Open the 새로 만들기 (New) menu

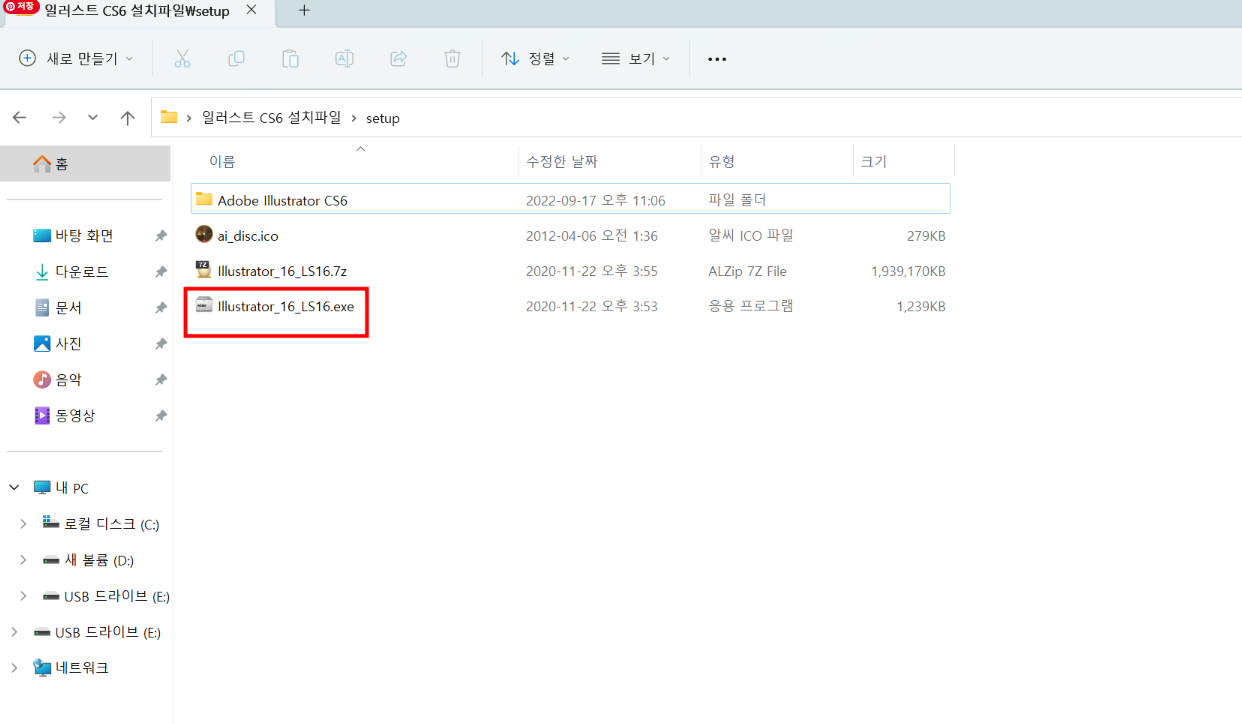(x=76, y=59)
